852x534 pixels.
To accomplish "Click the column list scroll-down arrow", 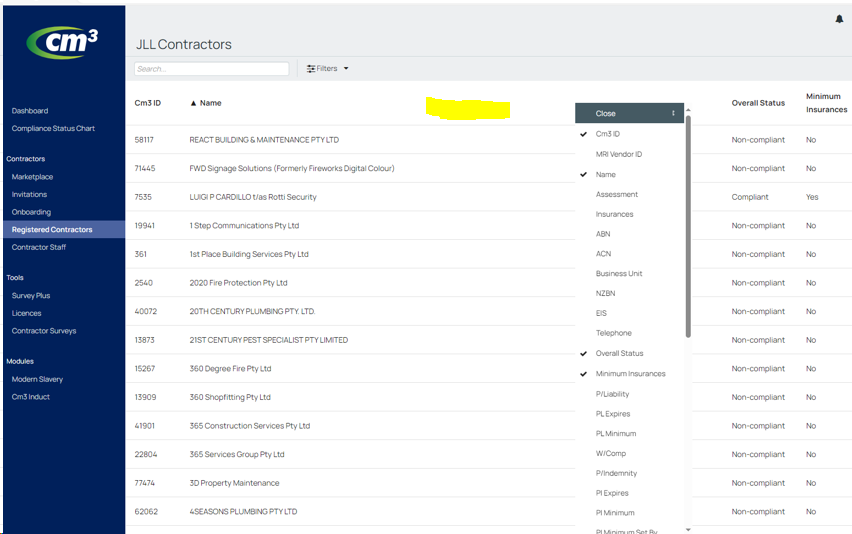I will tap(688, 529).
